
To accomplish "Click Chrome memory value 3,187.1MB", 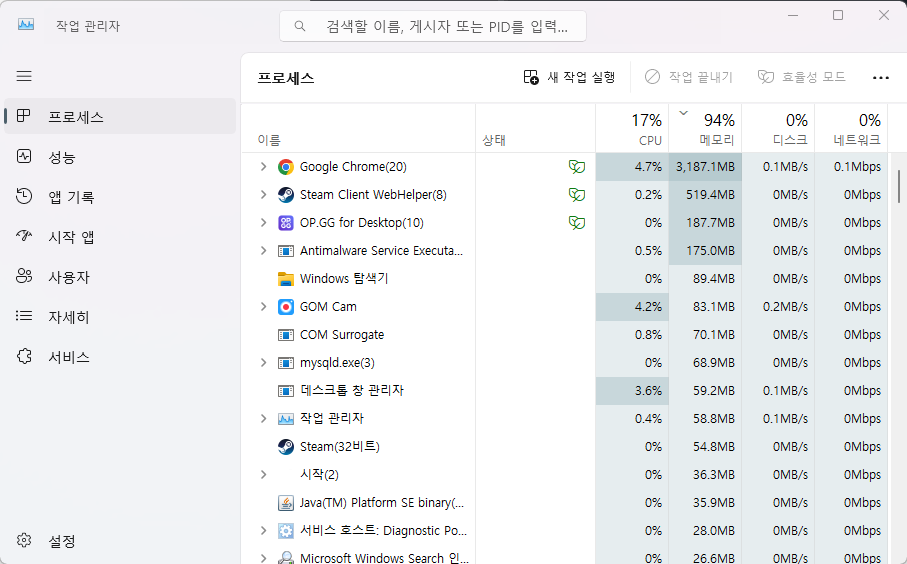I will (705, 167).
